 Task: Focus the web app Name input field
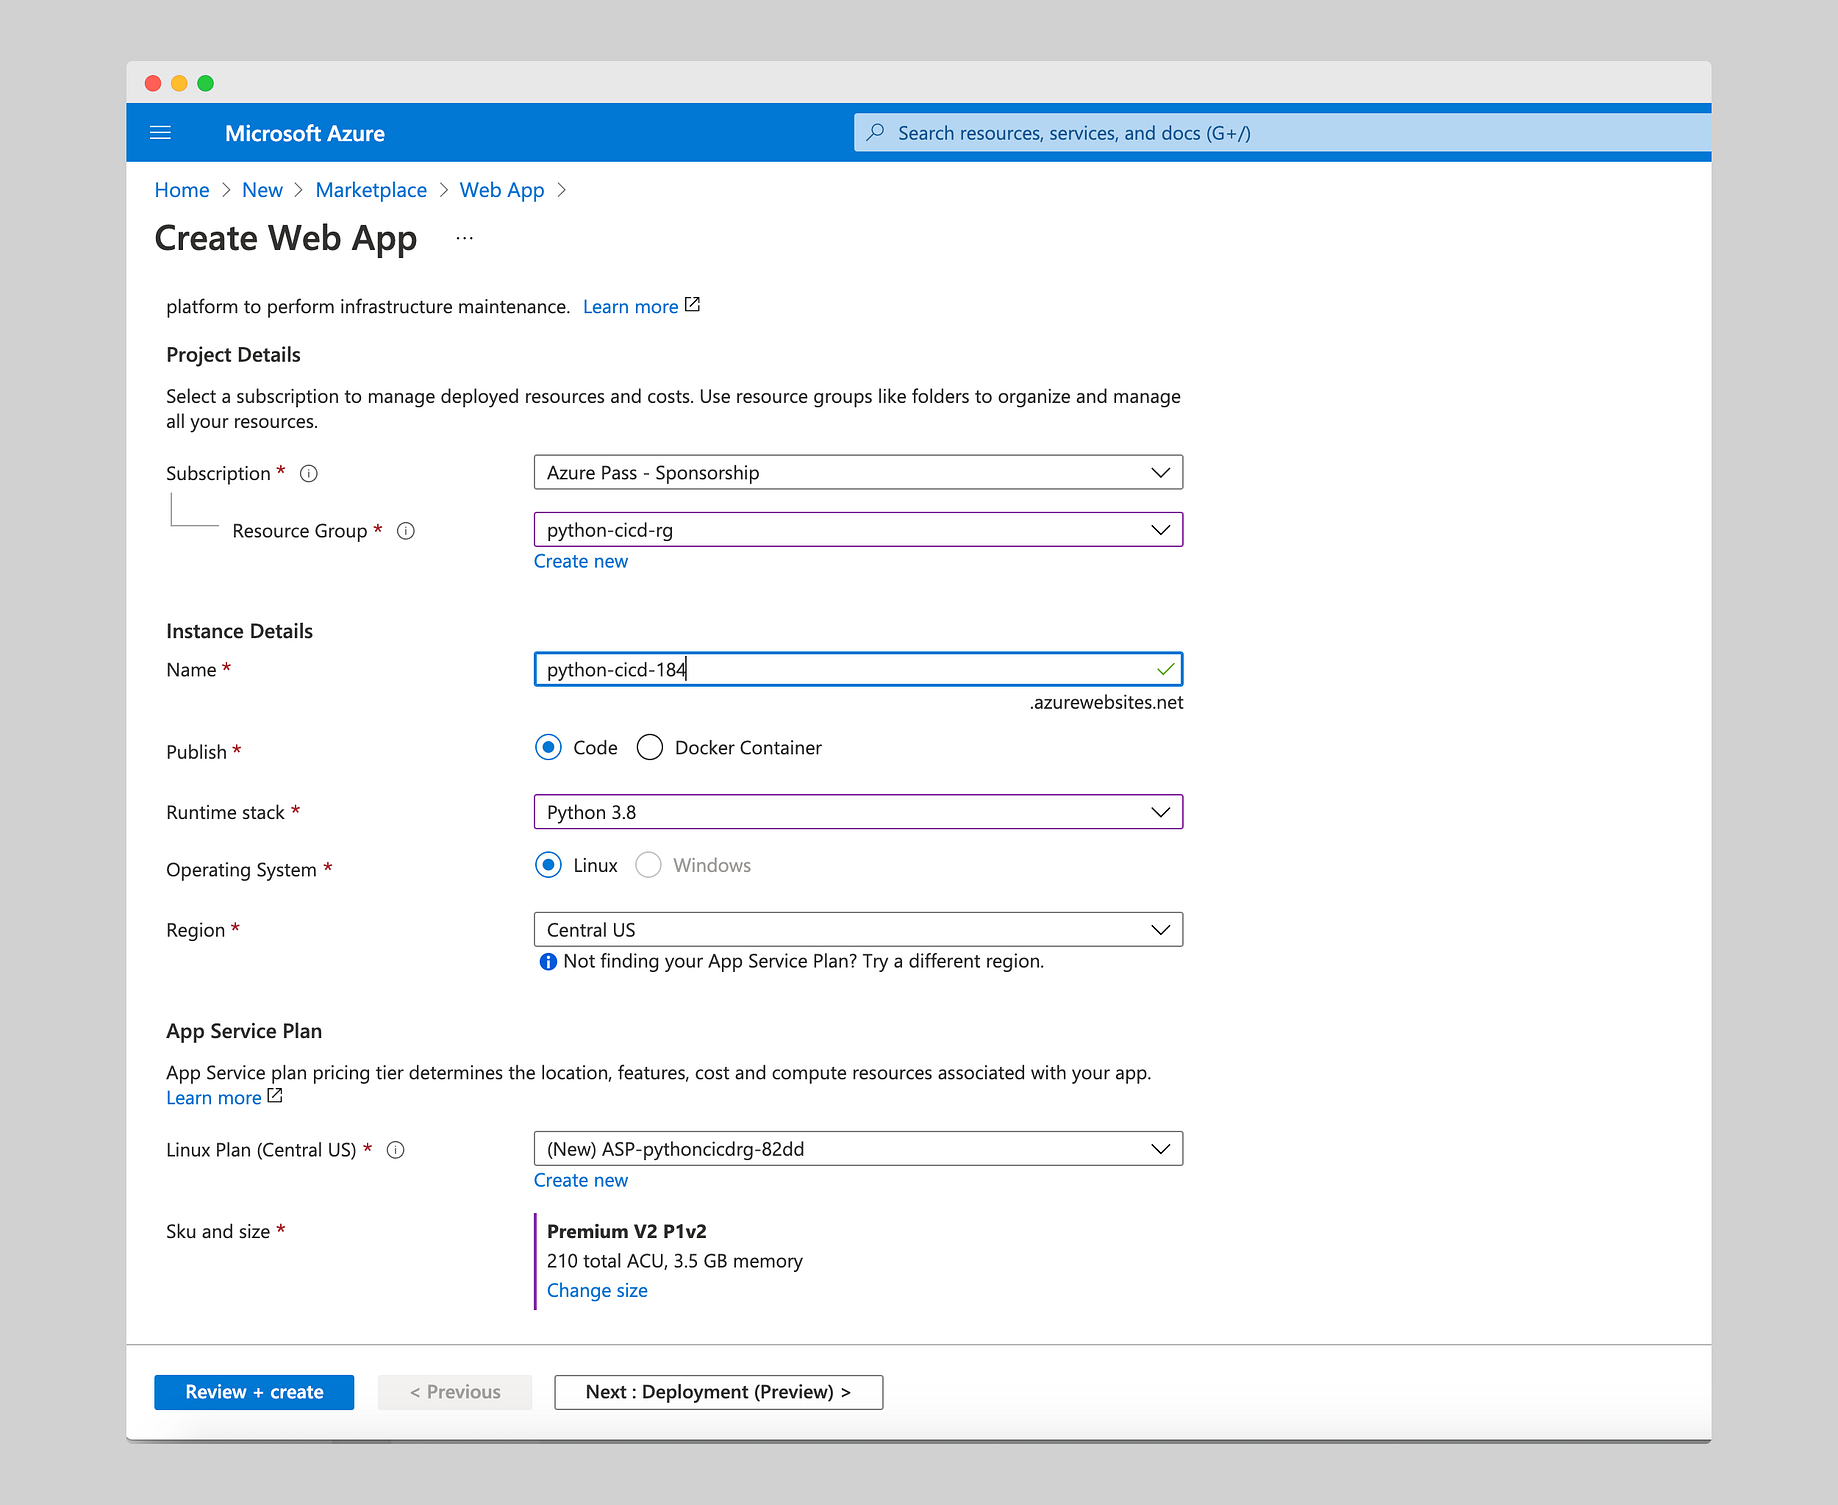click(858, 669)
